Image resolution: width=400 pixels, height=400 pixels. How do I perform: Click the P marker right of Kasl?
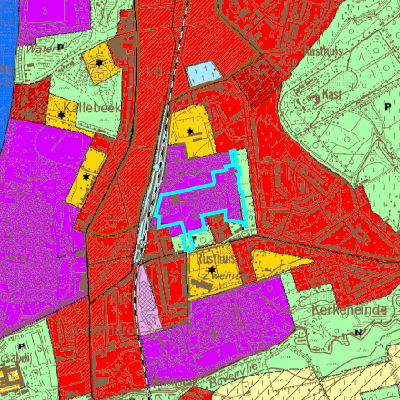388,107
